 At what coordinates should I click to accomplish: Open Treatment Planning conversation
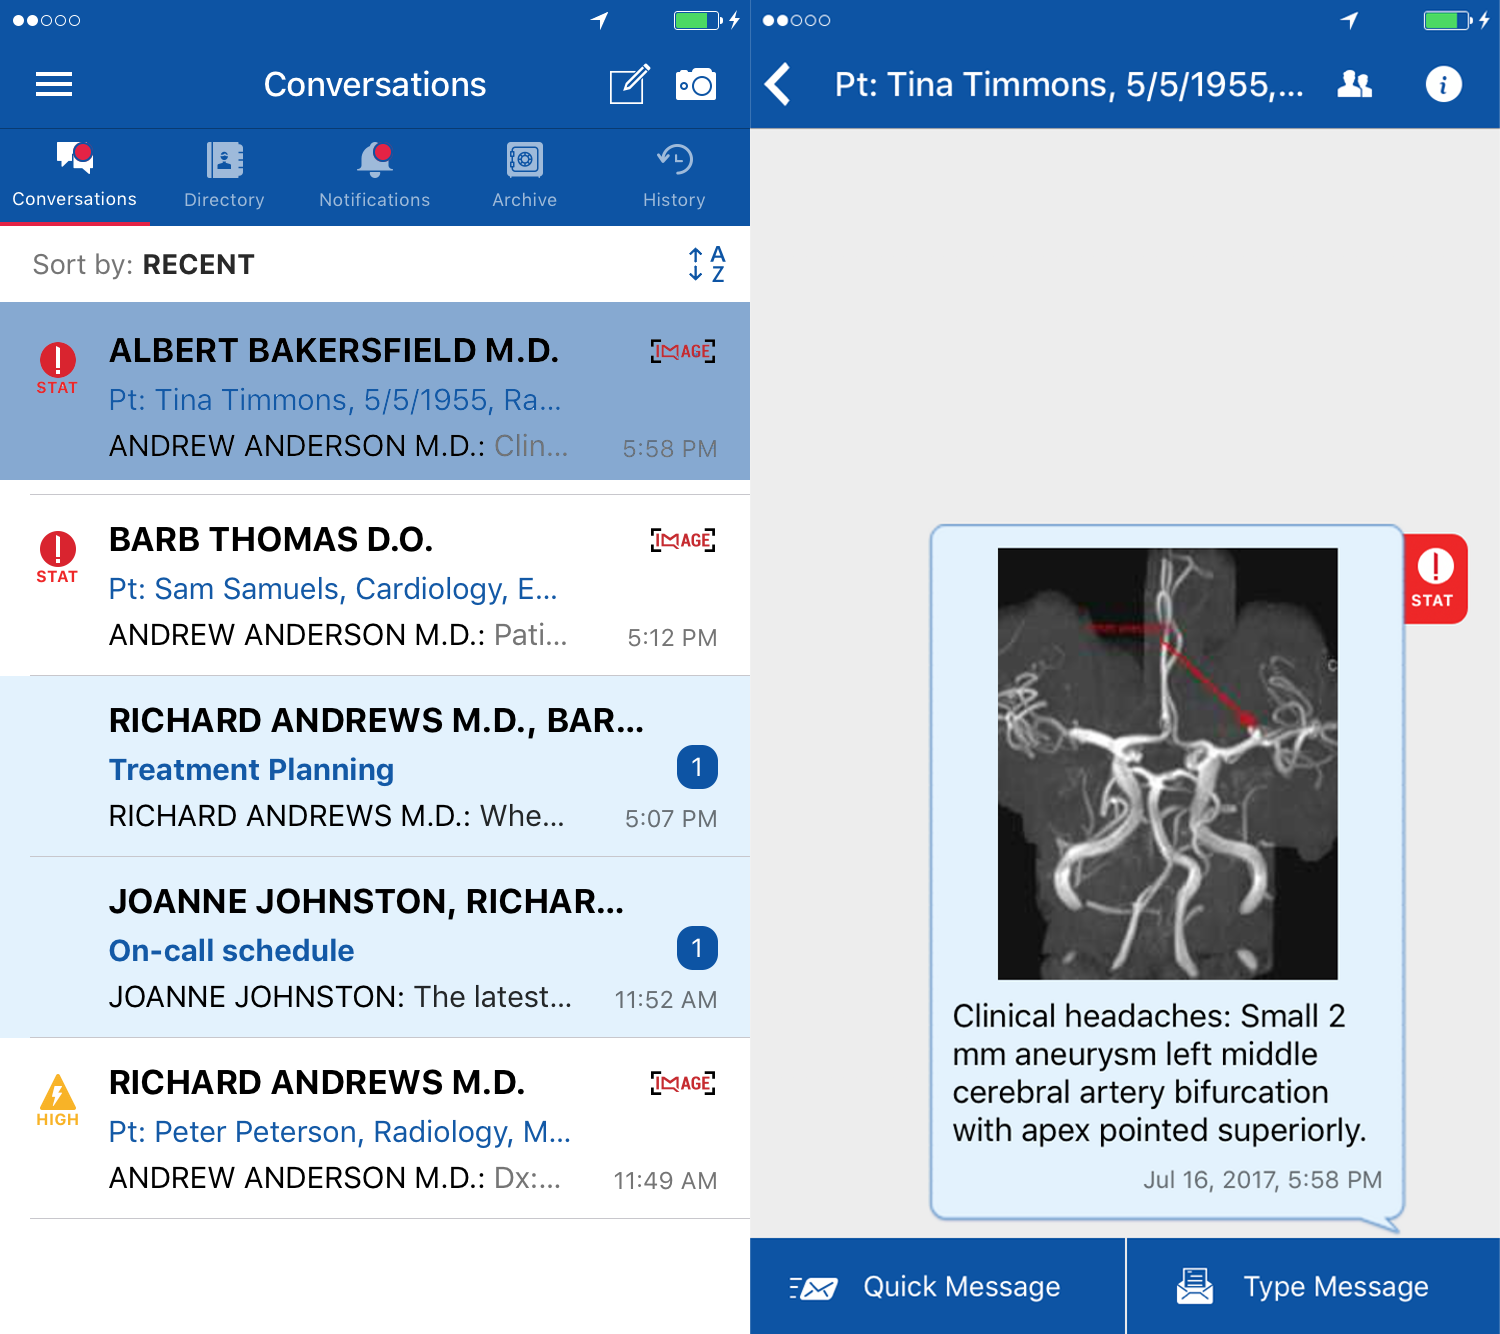375,766
